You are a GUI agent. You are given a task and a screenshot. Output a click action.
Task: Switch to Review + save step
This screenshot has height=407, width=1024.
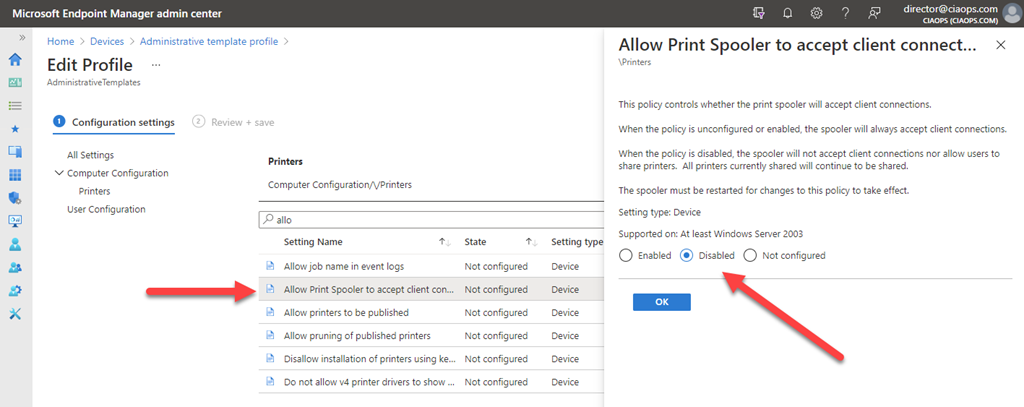(x=234, y=122)
